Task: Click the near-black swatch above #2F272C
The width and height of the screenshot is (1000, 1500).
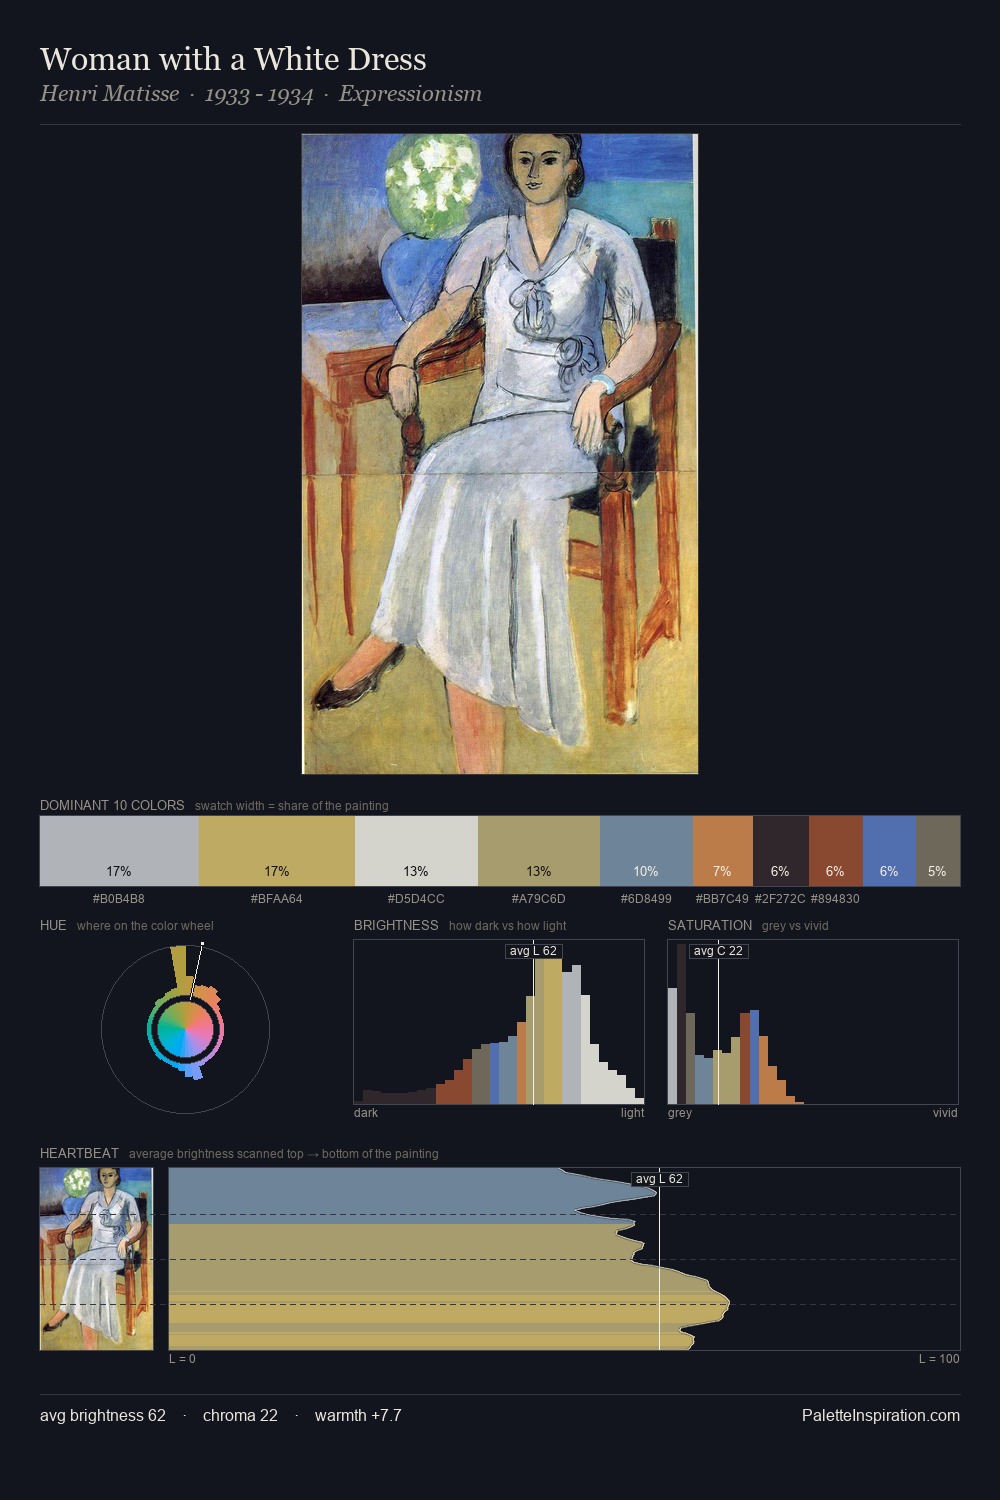Action: pos(780,851)
